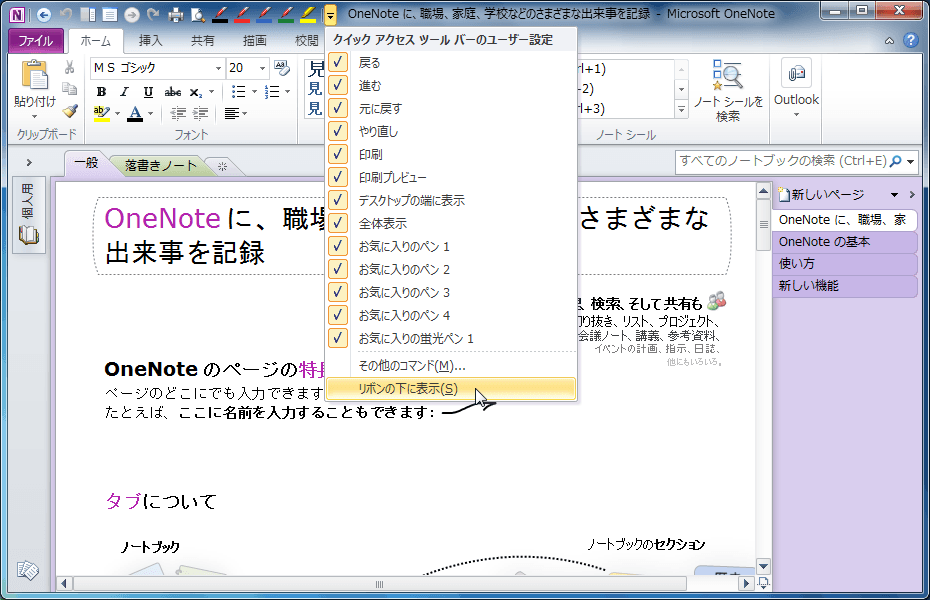Uncheck お気に入りのペン 1 menu item
The image size is (930, 600).
tap(338, 246)
